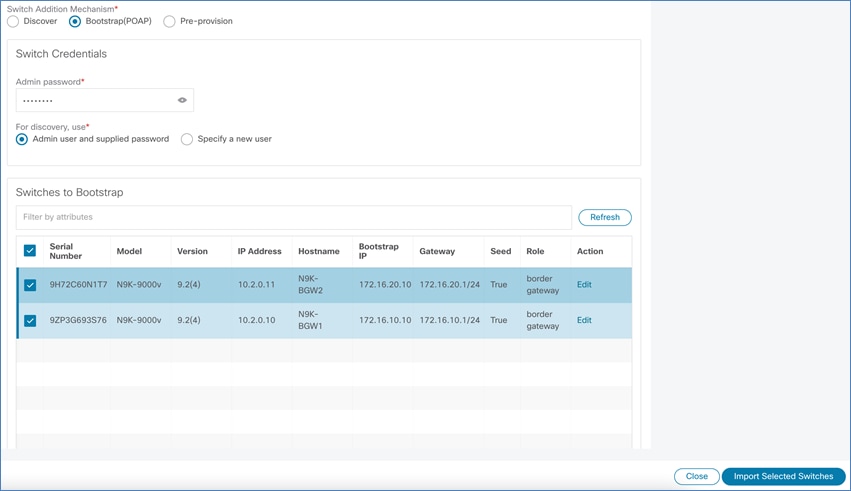Sort by the Bootstrap IP column header
This screenshot has width=851, height=491.
point(378,251)
